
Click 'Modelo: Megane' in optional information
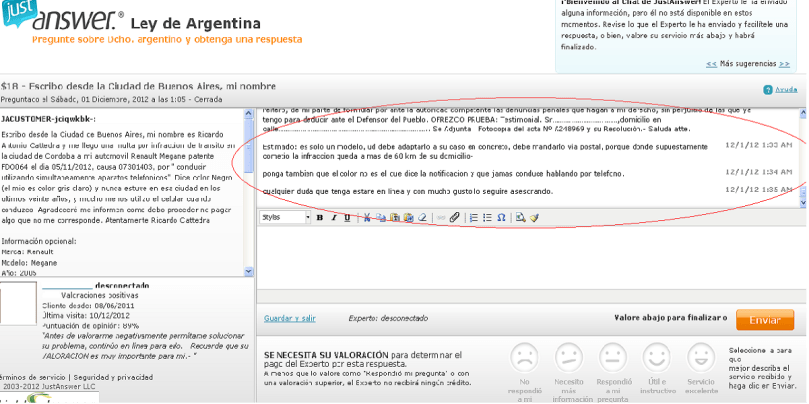pyautogui.click(x=29, y=263)
